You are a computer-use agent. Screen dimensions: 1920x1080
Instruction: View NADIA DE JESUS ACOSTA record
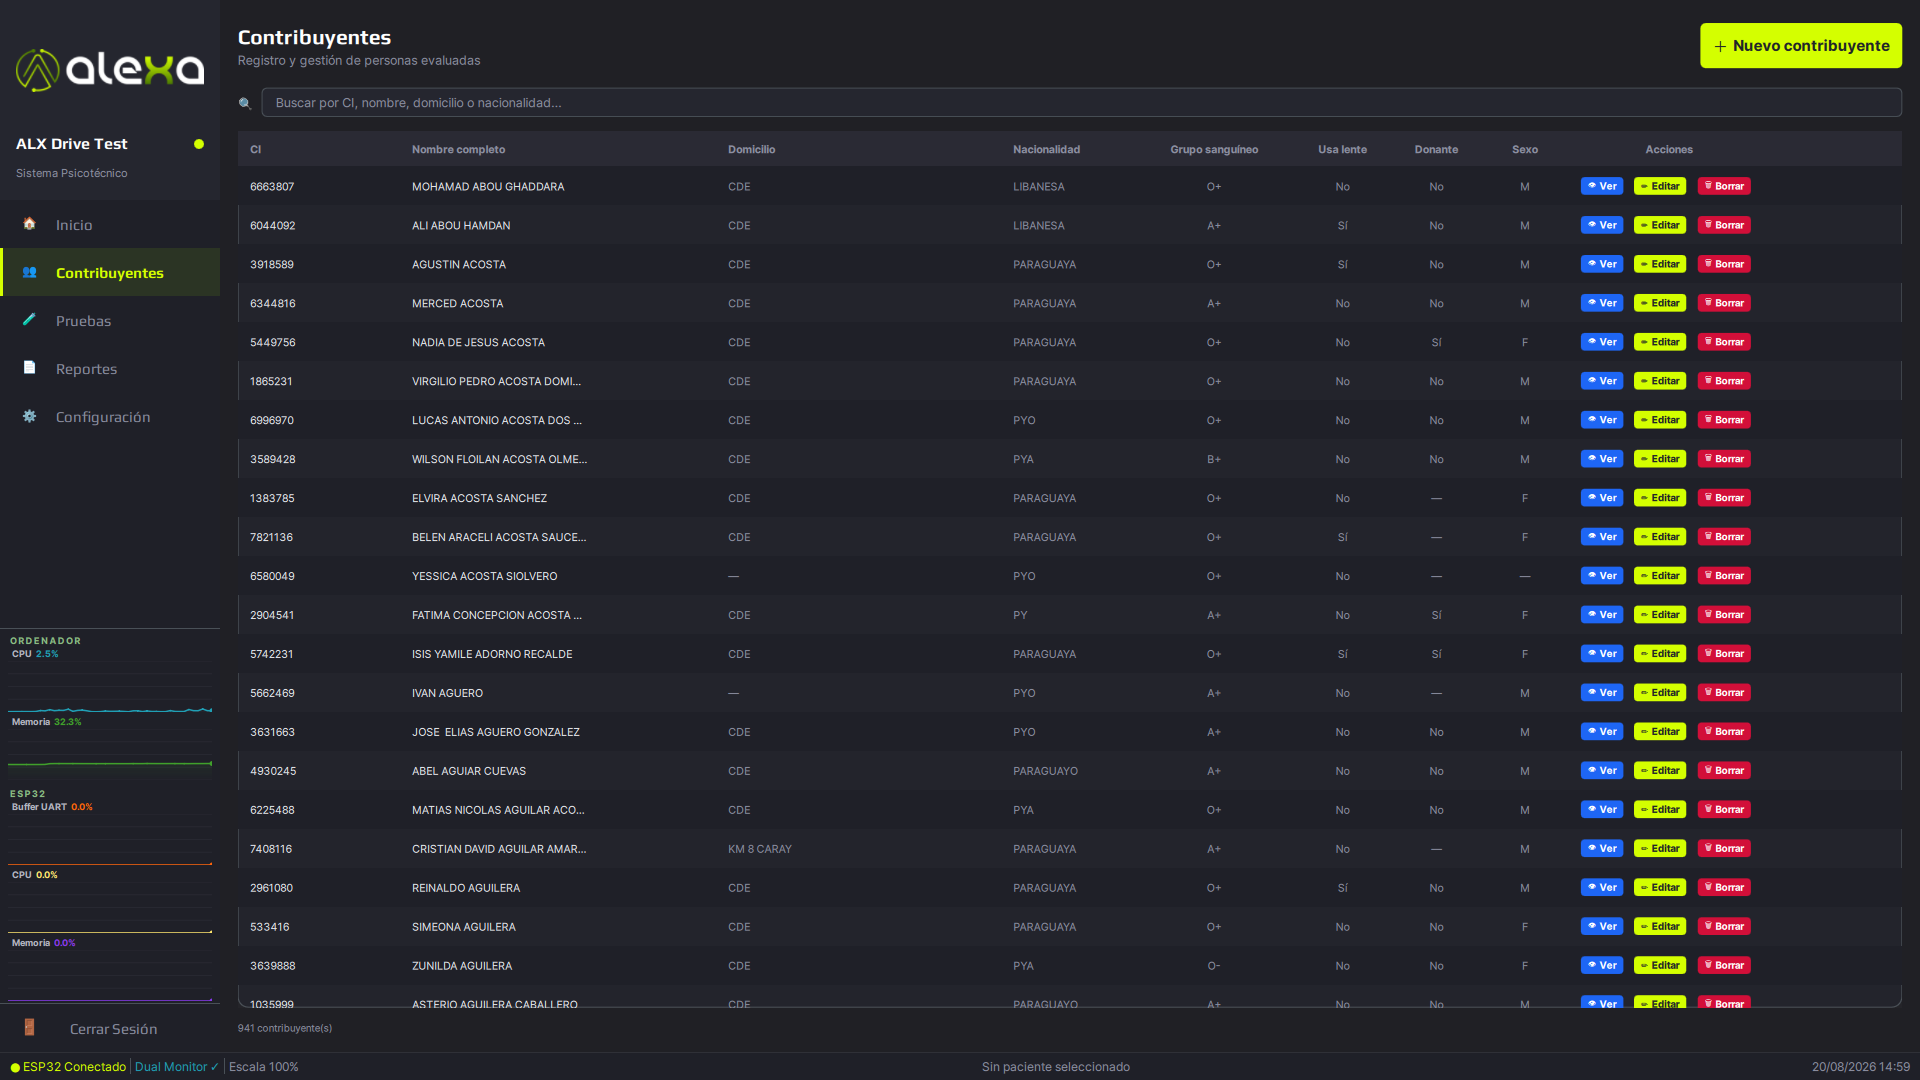1601,342
